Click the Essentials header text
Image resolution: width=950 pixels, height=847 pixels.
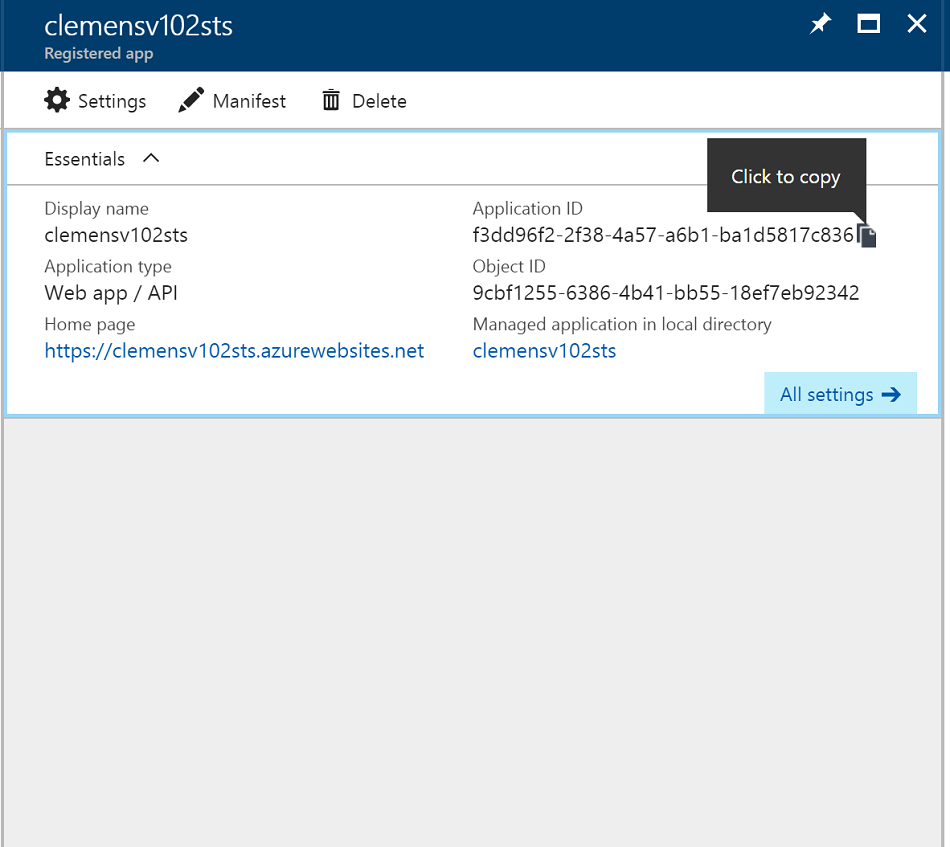coord(85,159)
